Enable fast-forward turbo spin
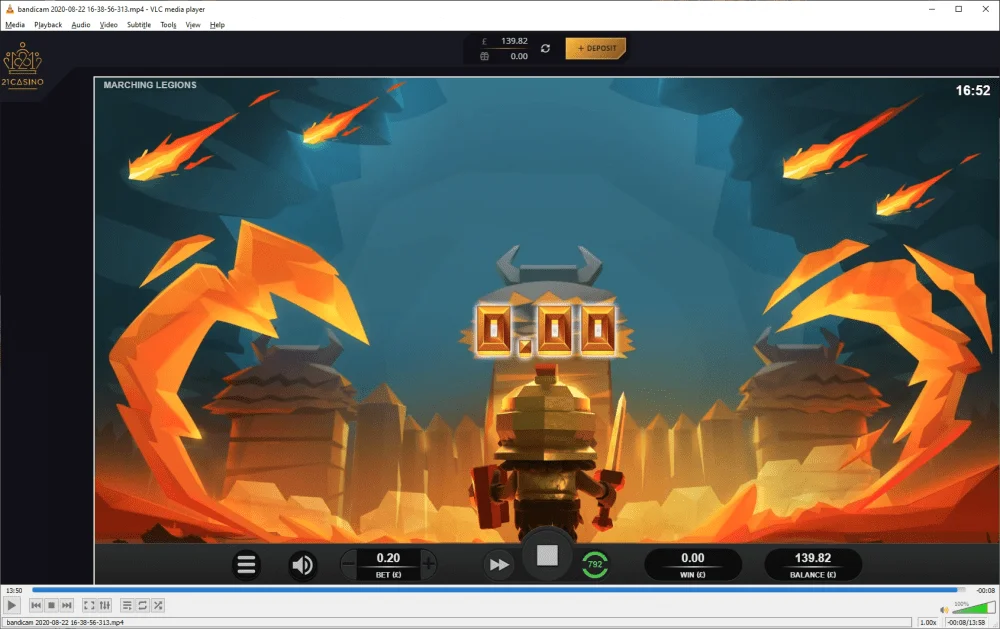1000x629 pixels. tap(499, 565)
